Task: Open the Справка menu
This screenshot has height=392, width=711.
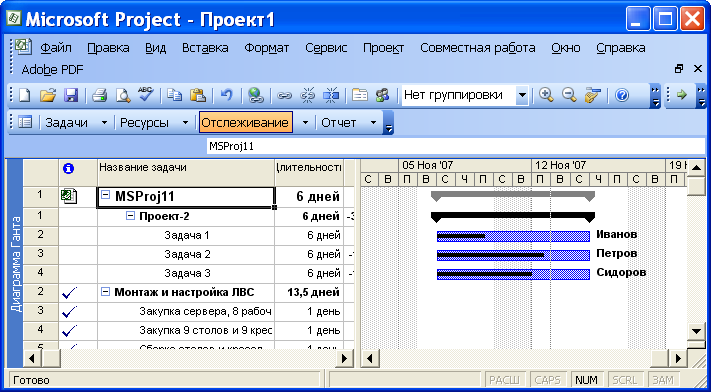Action: tap(621, 48)
